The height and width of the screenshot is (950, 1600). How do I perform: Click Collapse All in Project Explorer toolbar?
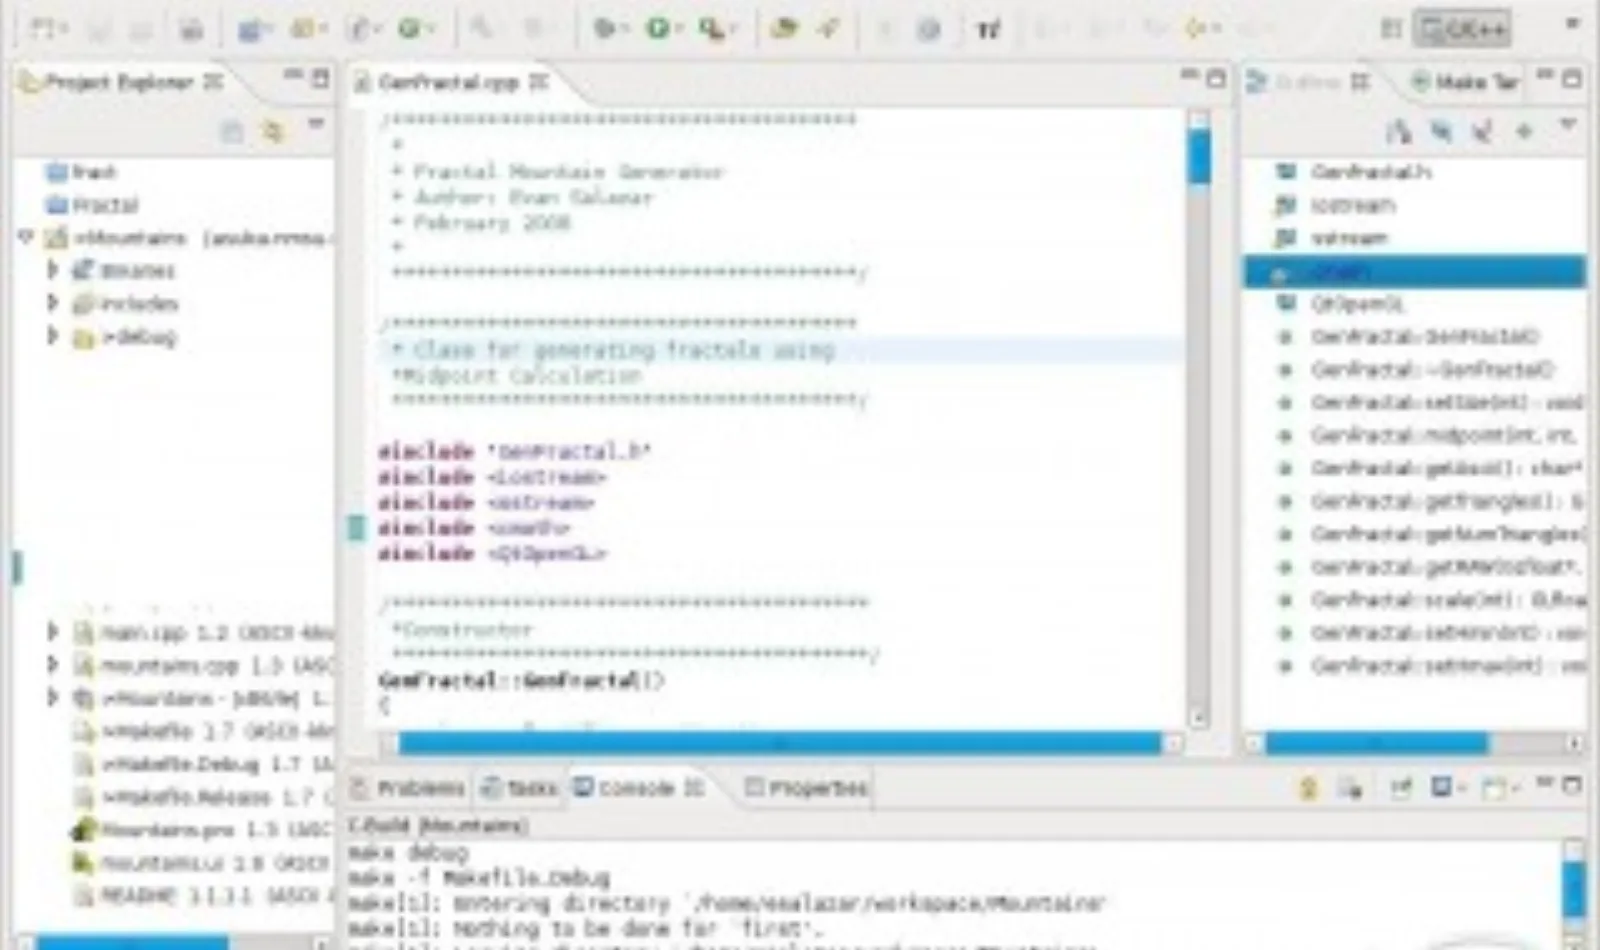coord(232,131)
